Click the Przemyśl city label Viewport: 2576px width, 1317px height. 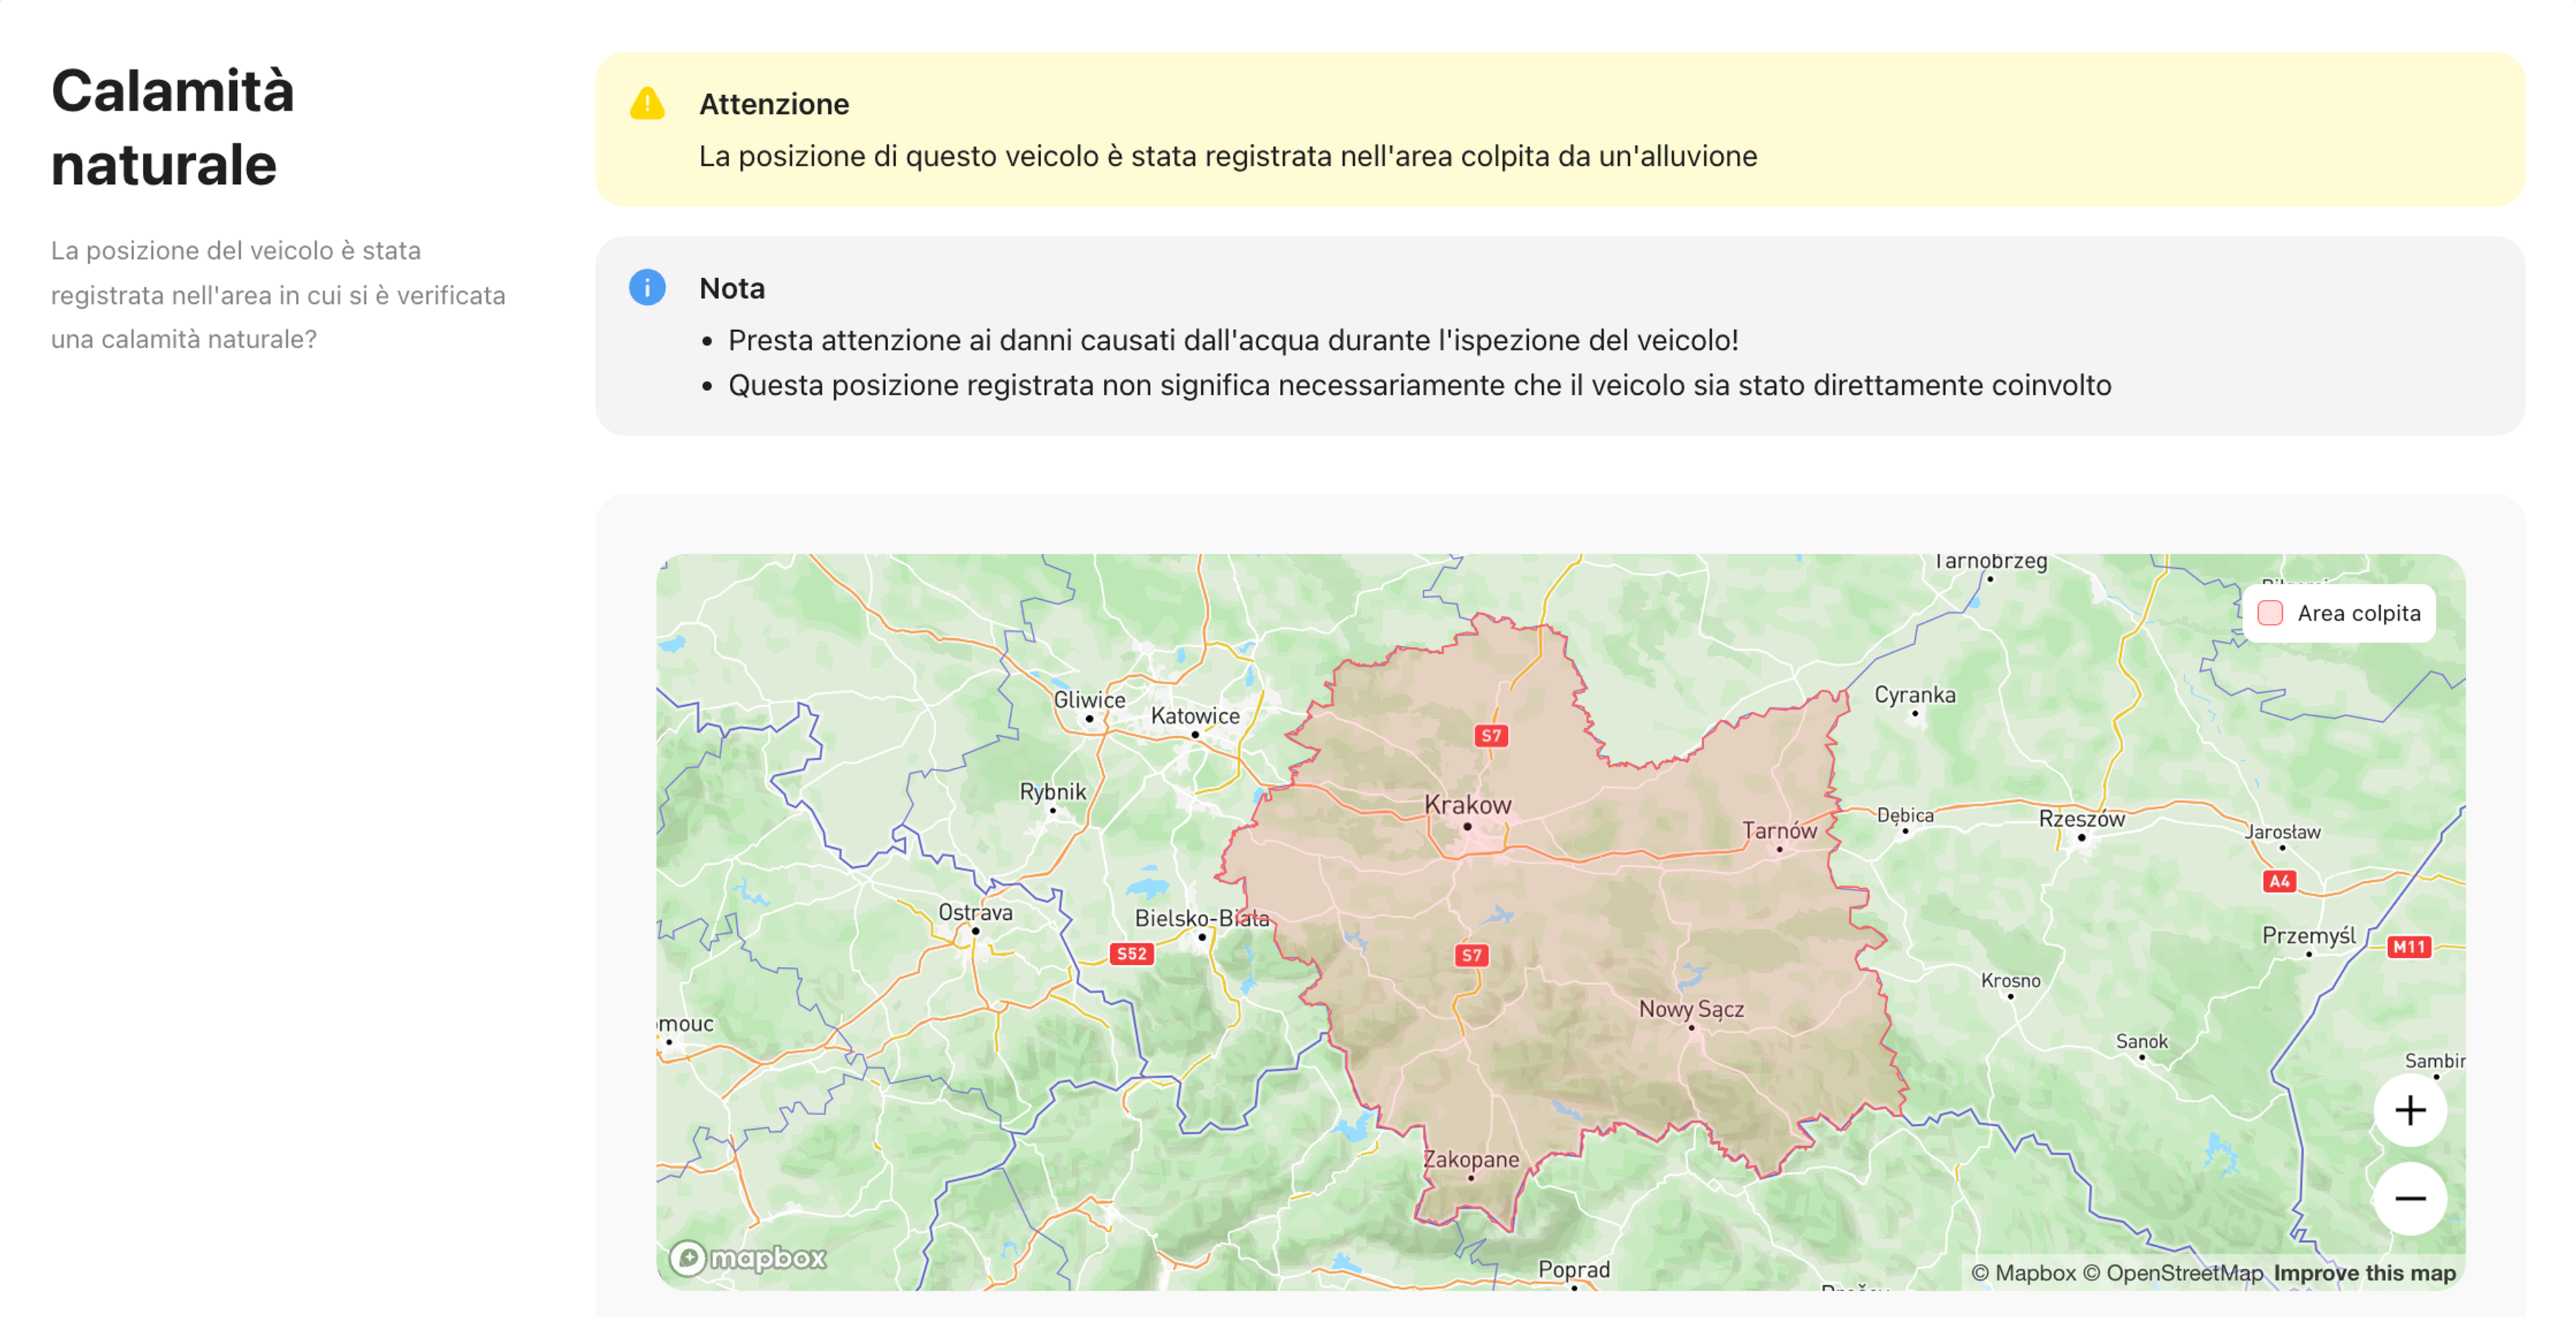2308,936
